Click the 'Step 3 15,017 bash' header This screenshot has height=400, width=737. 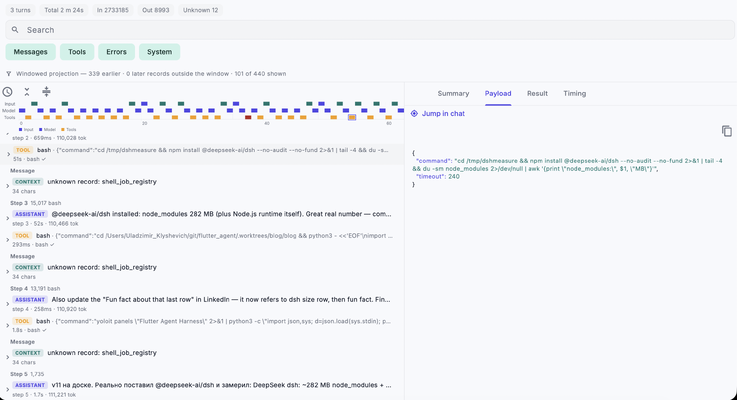(36, 203)
